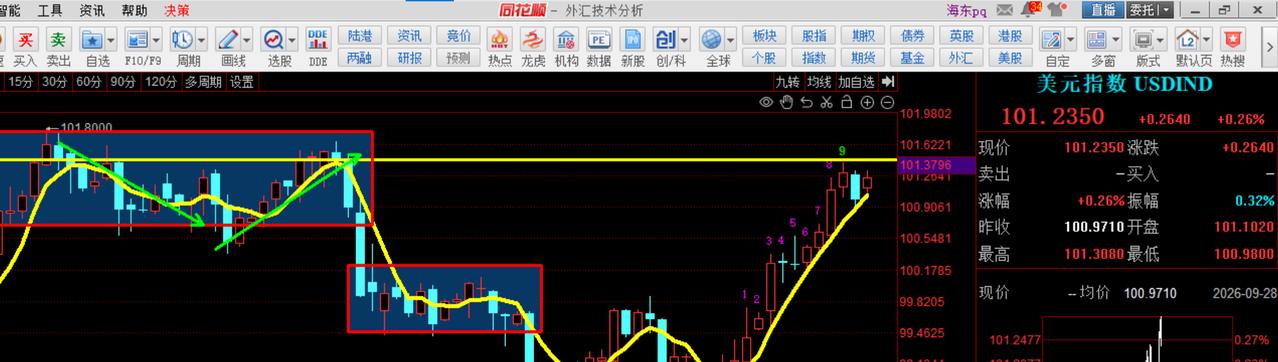Click the 陆港 button
This screenshot has width=1278, height=362.
tap(359, 35)
